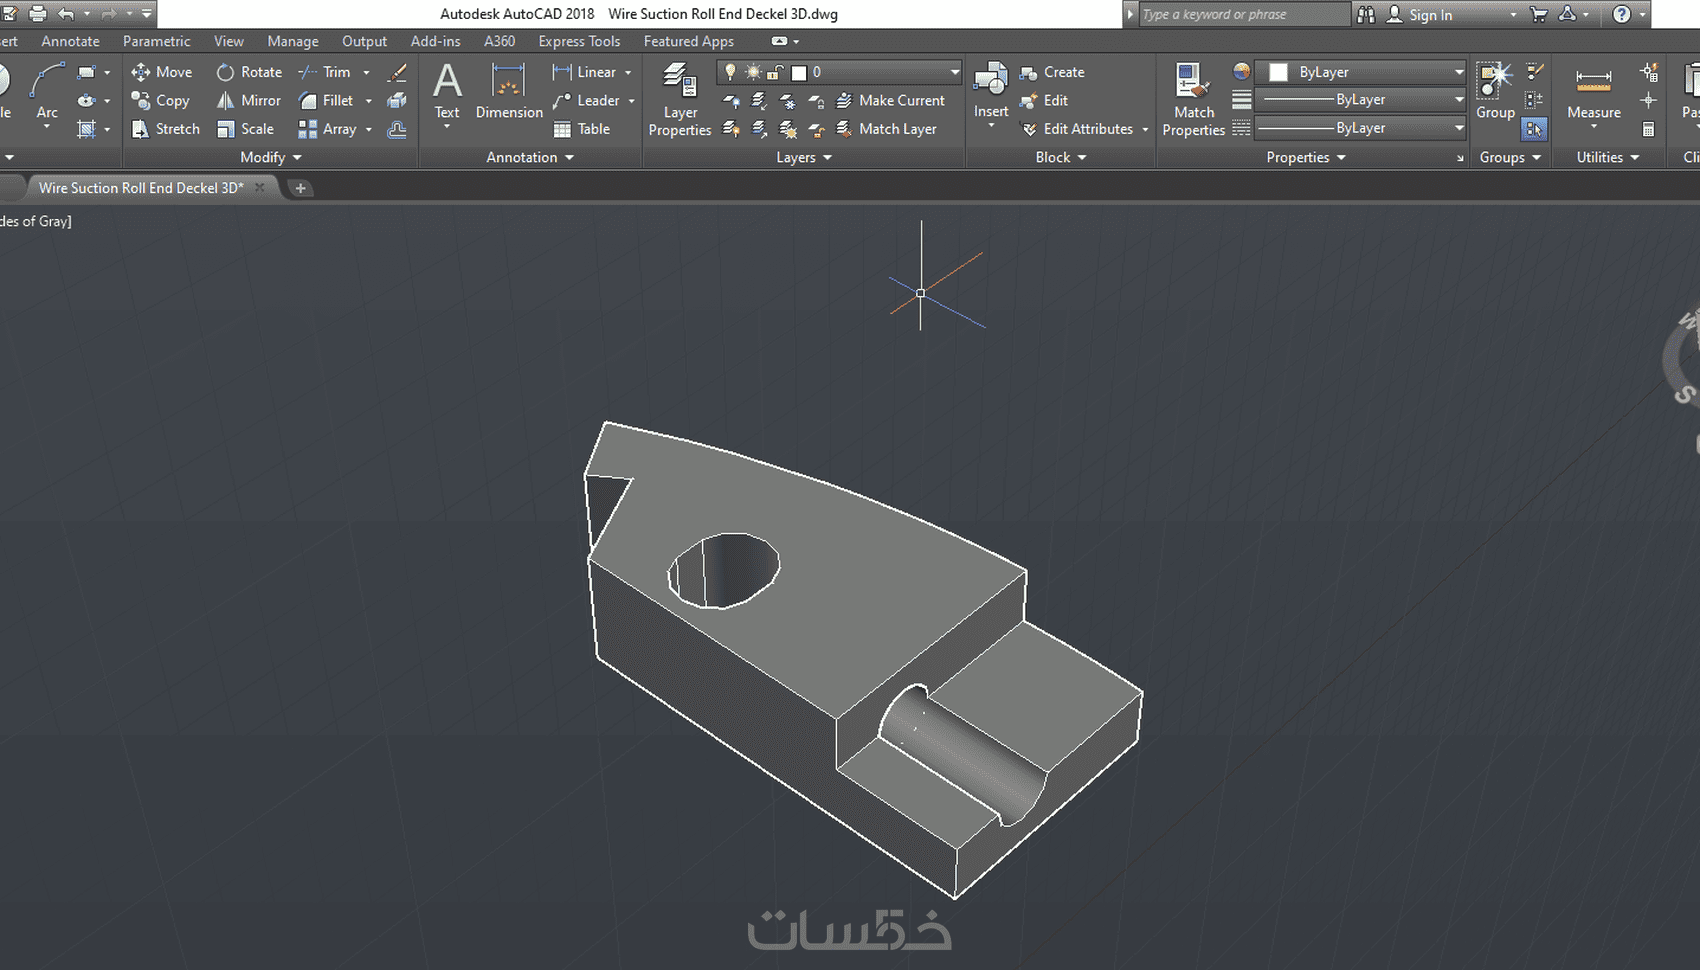Click the Erase tool icon
Screen dimensions: 1700x970
tap(397, 72)
